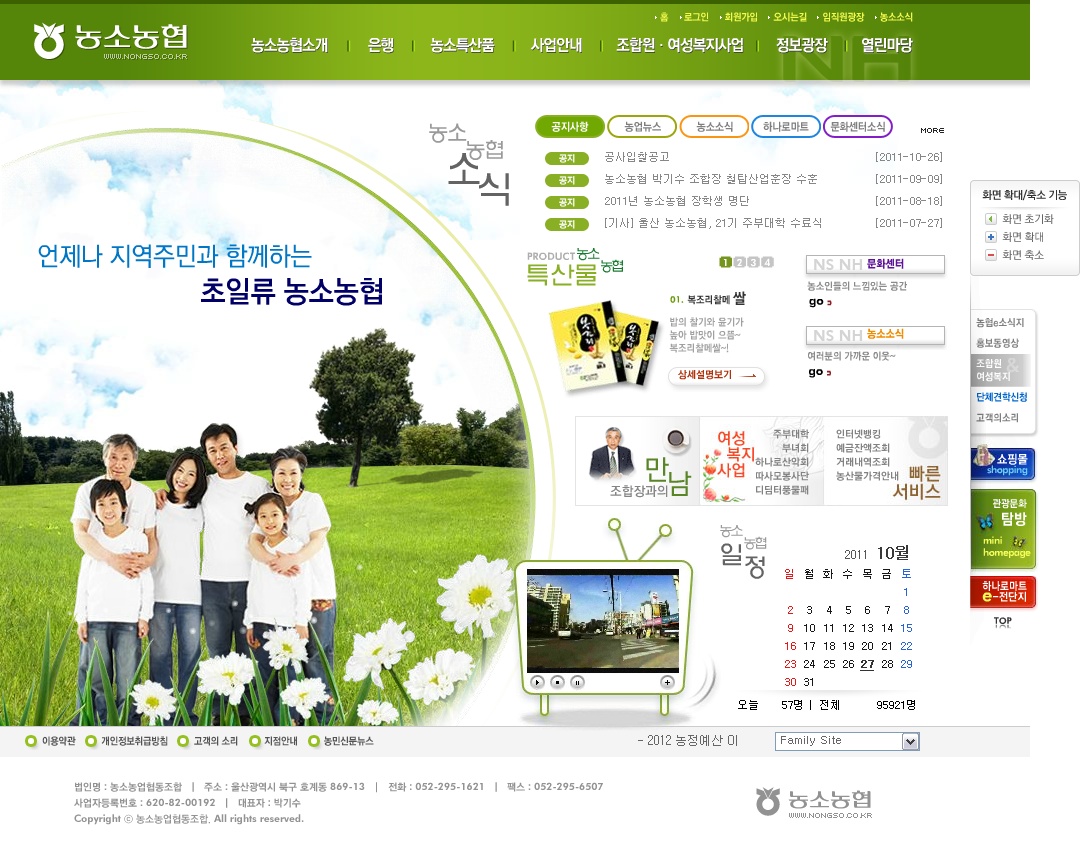Open the 정보광장 main menu
Viewport: 1080px width, 851px height.
[x=801, y=45]
